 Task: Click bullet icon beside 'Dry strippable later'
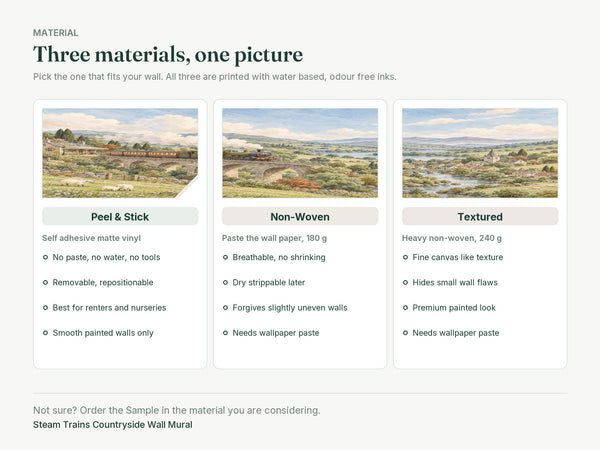pyautogui.click(x=225, y=282)
